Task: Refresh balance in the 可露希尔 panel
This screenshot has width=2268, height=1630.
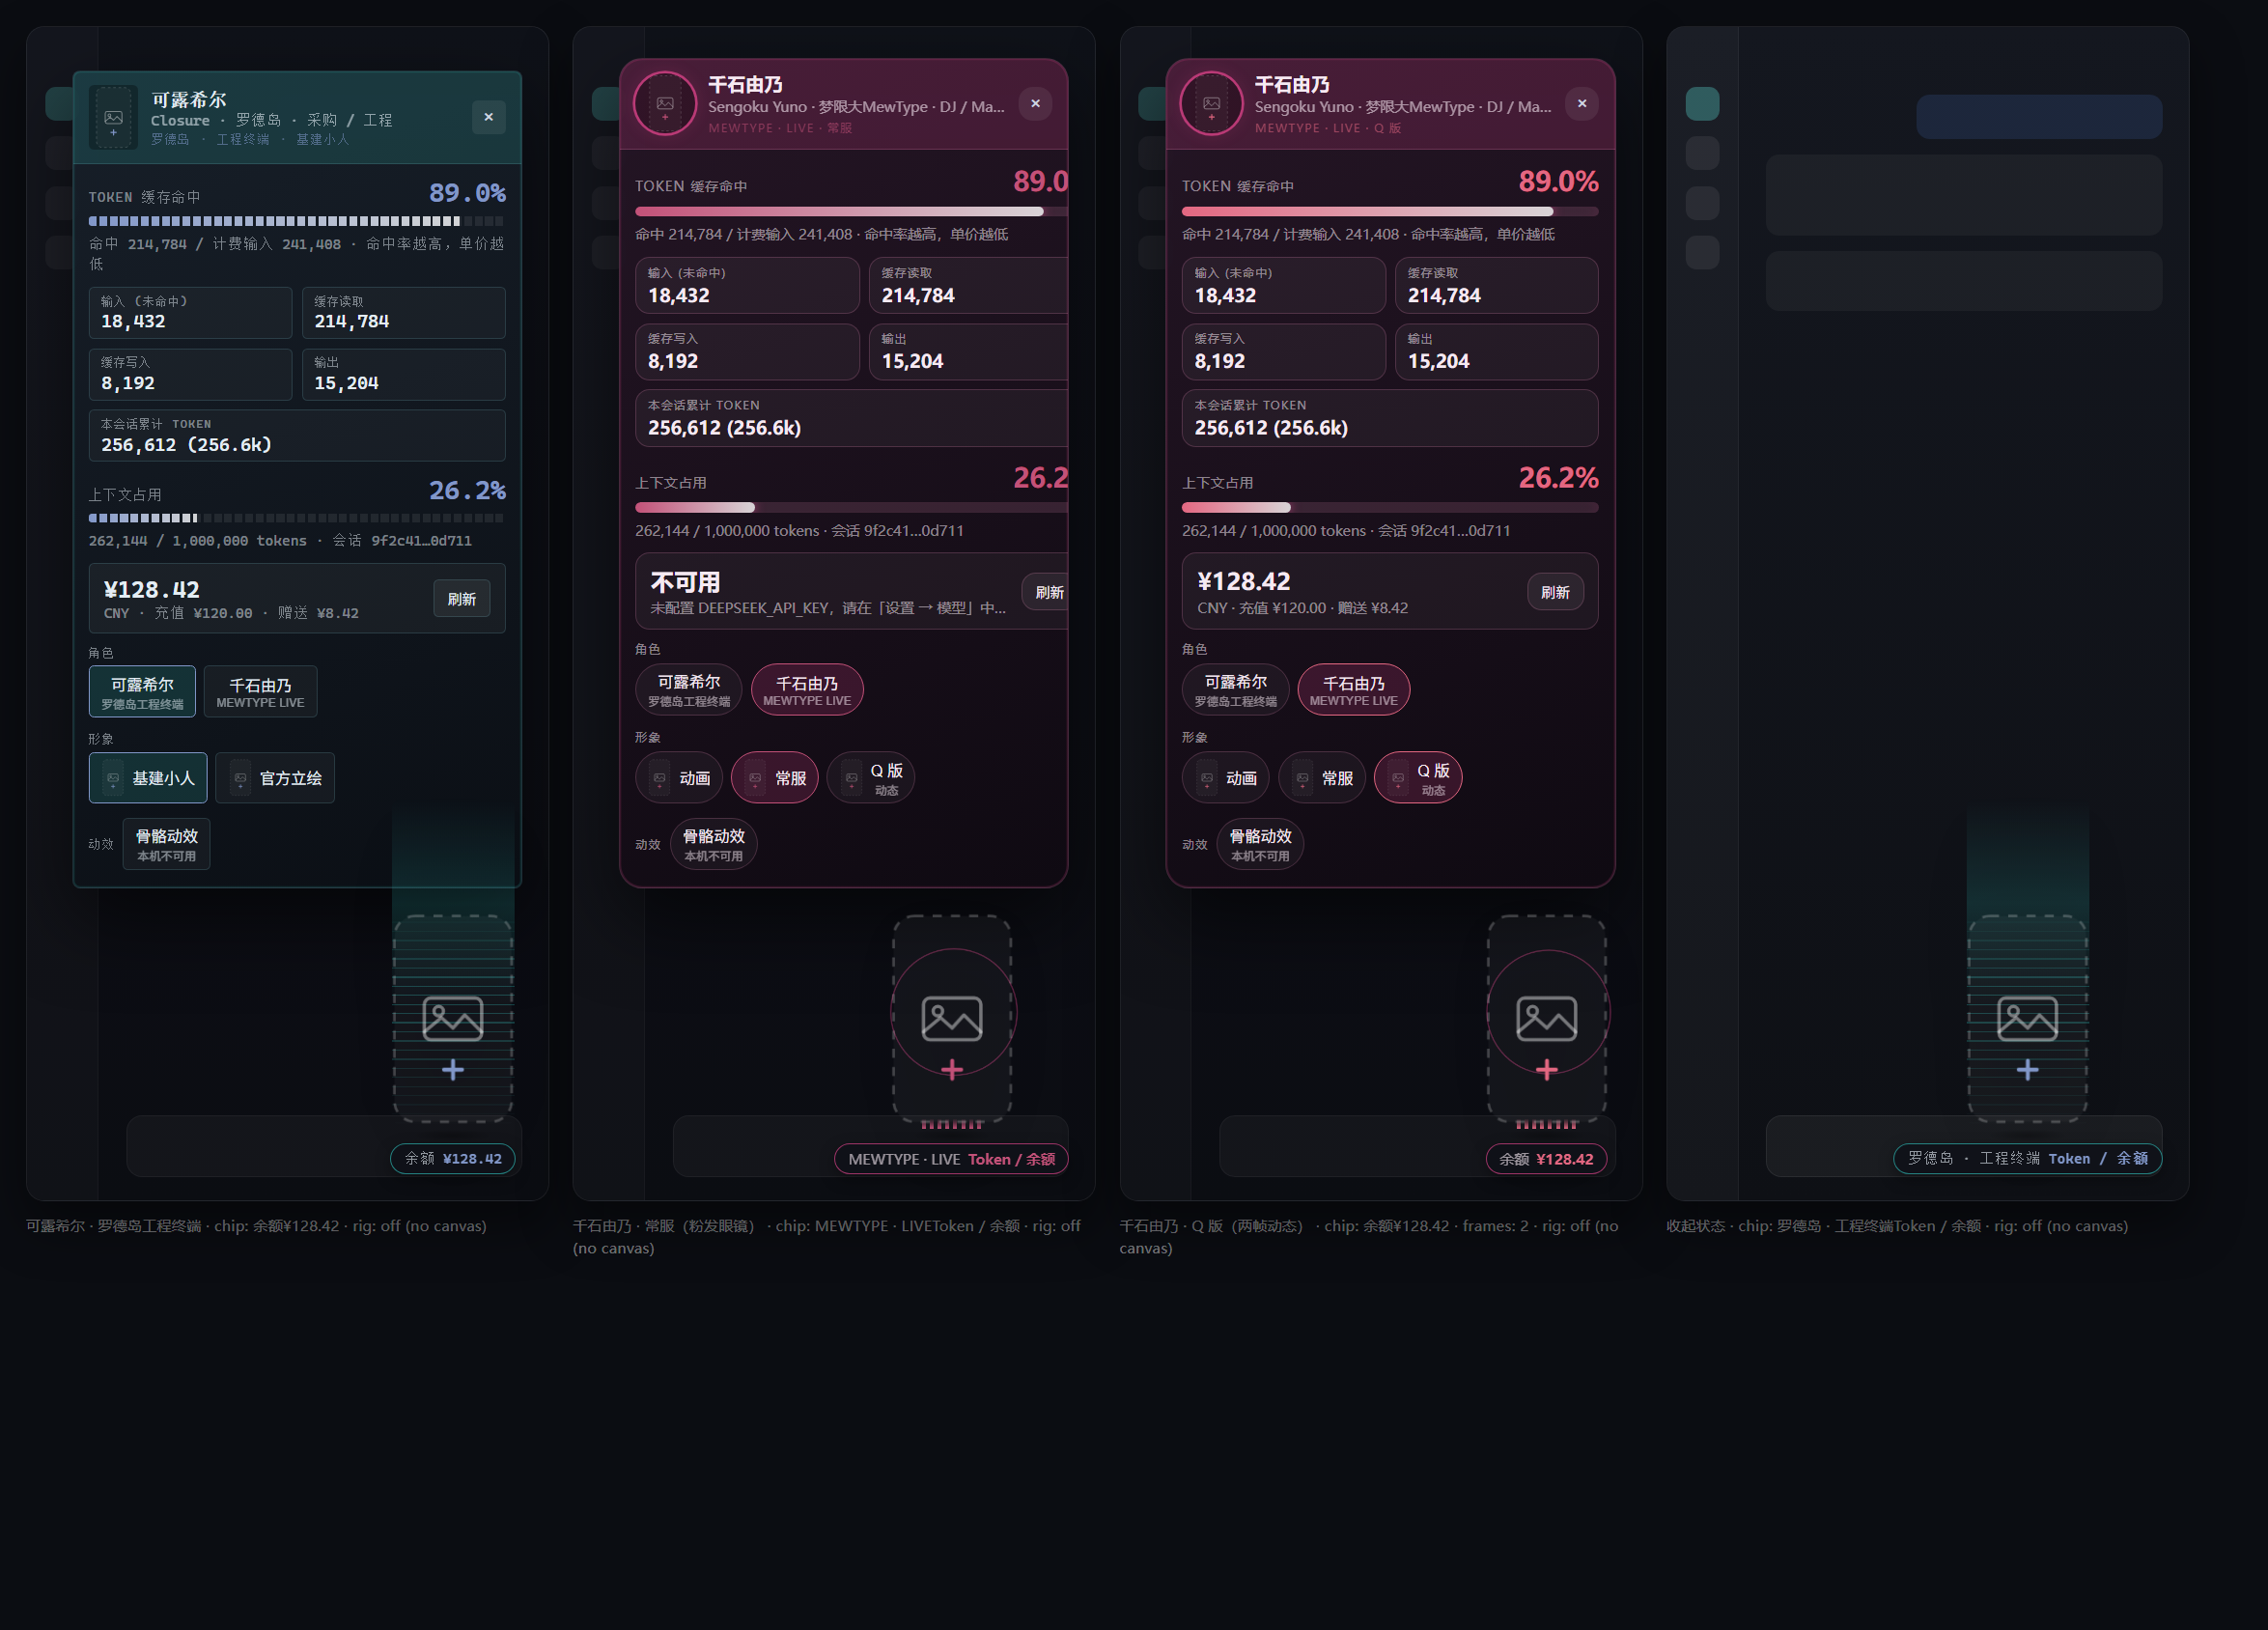Action: point(461,598)
